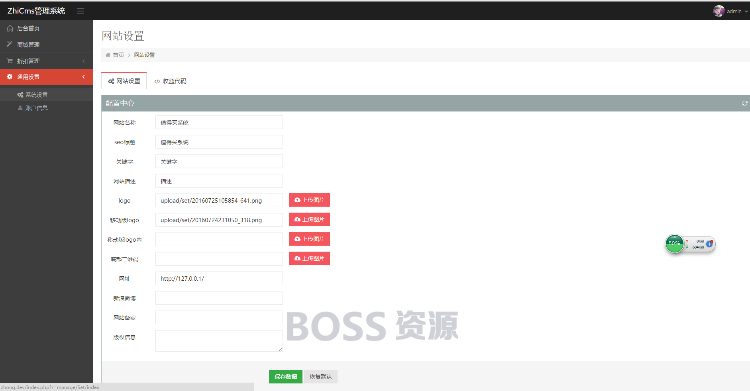The width and height of the screenshot is (750, 391).
Task: Open the sidebar item with pencil icon
Action: point(46,45)
